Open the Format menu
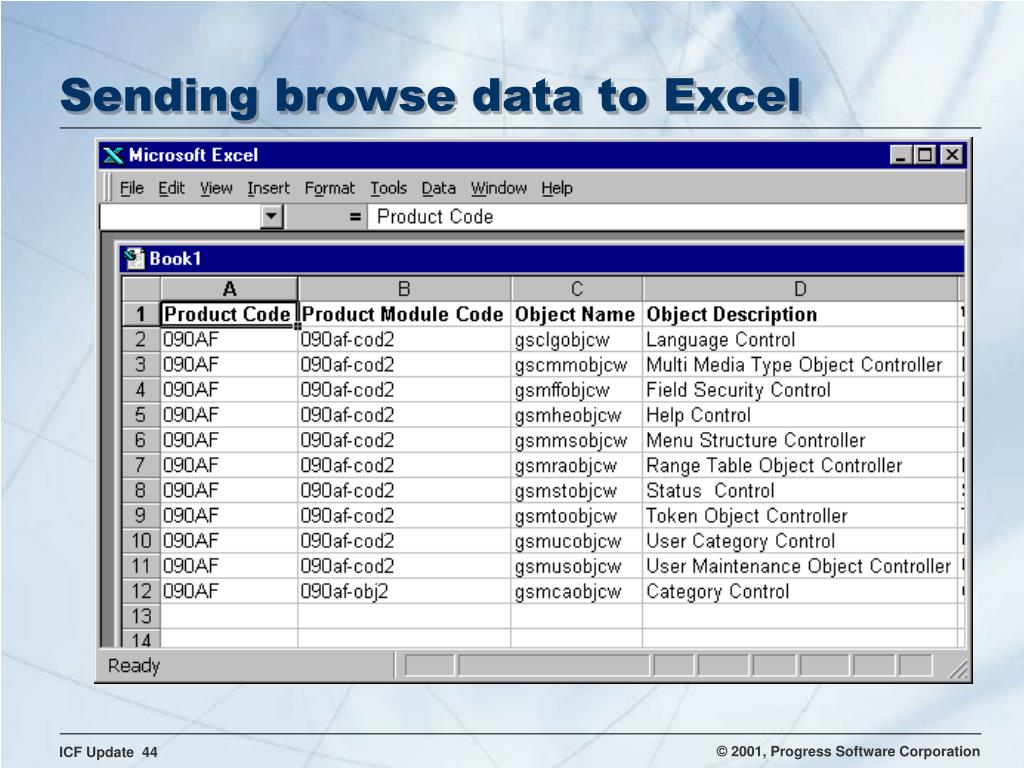The image size is (1024, 768). coord(330,188)
